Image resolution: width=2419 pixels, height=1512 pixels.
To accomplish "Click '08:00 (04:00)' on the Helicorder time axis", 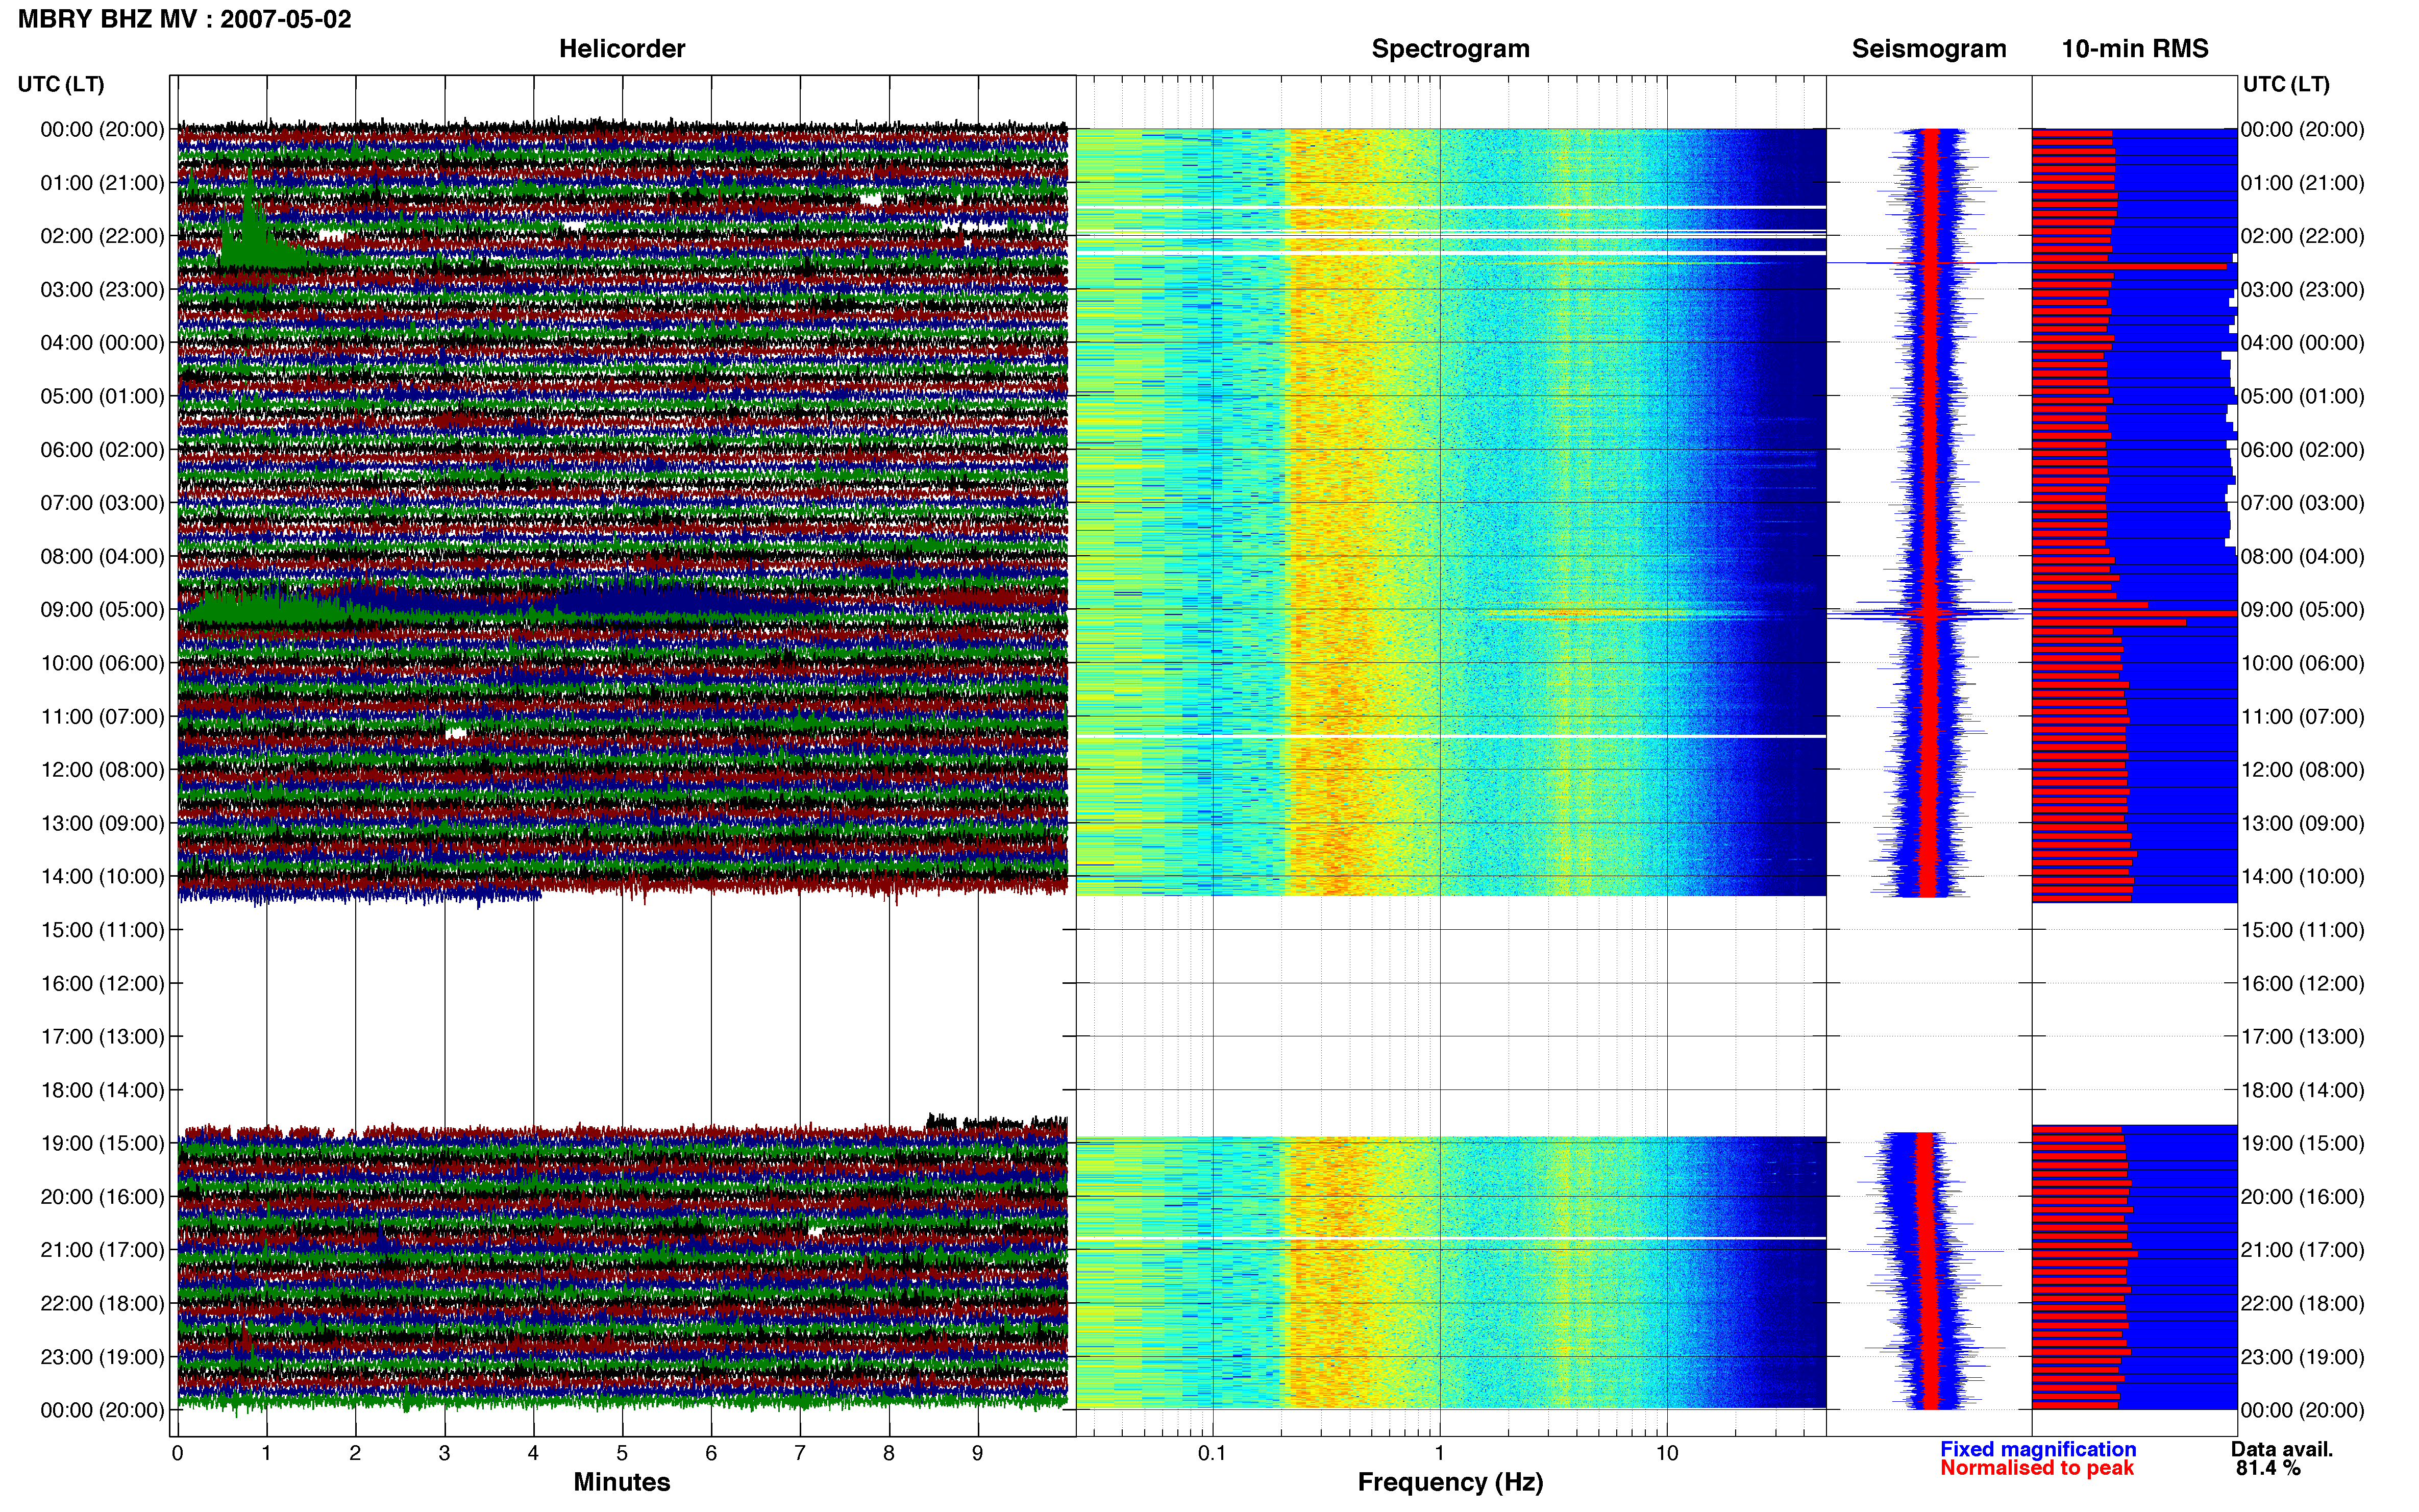I will coord(102,556).
